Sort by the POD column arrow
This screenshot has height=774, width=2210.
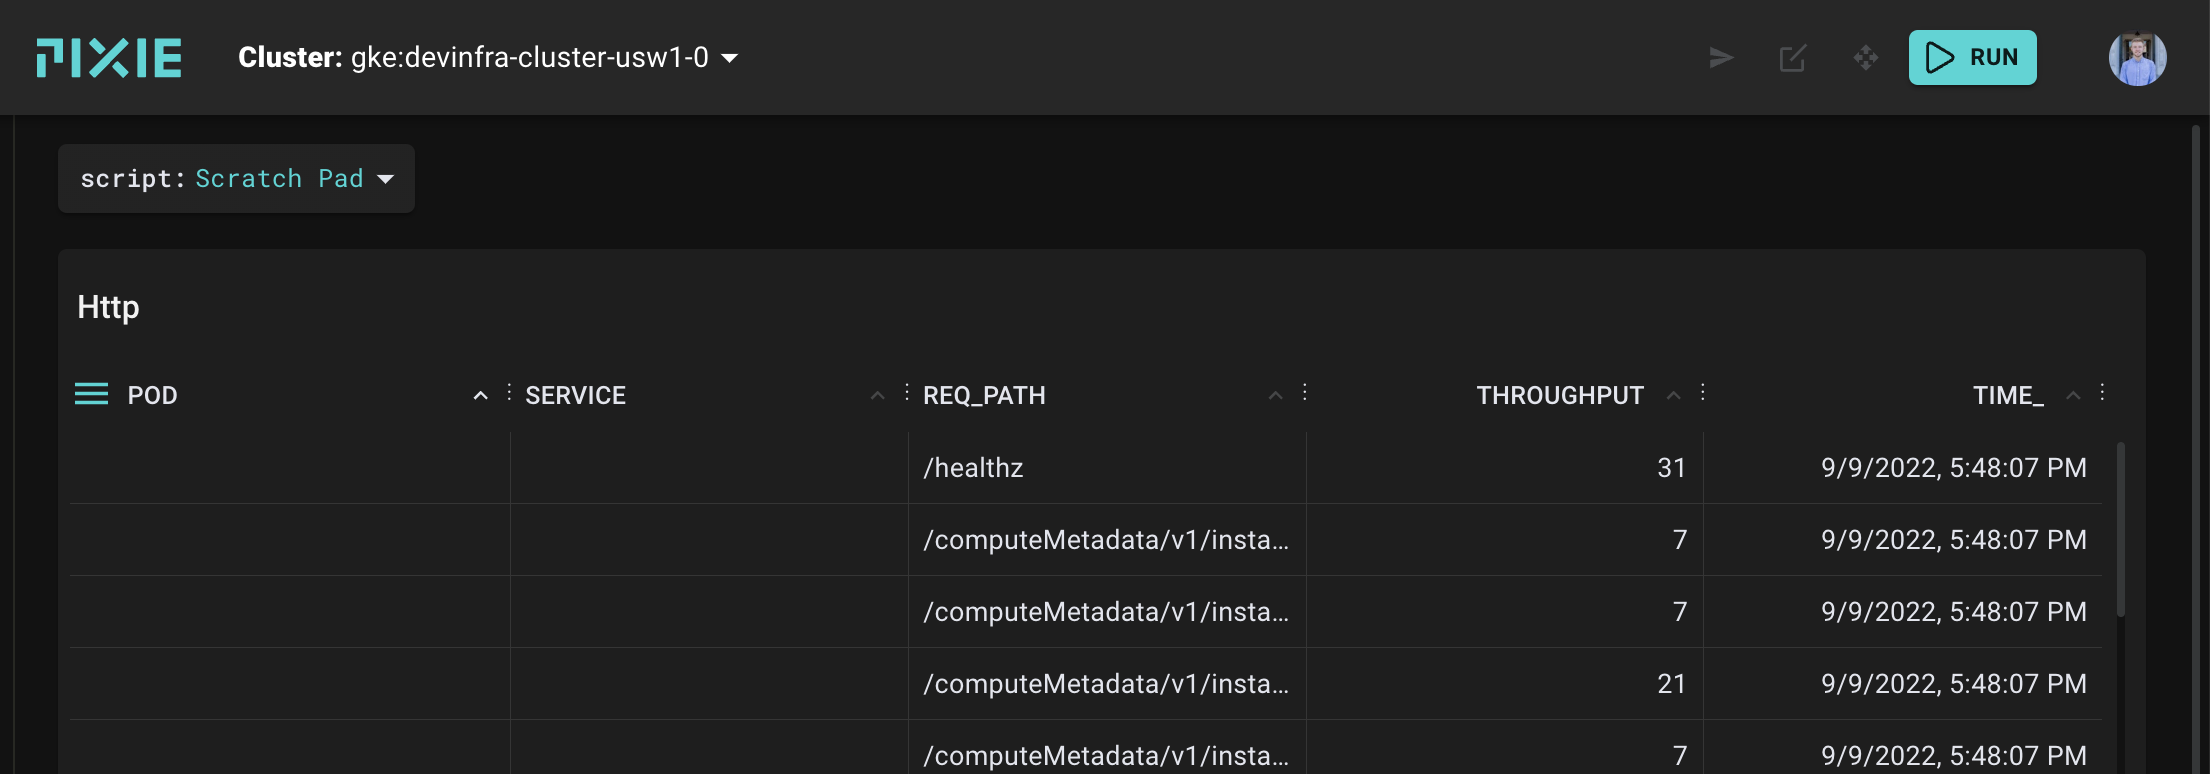click(x=481, y=396)
